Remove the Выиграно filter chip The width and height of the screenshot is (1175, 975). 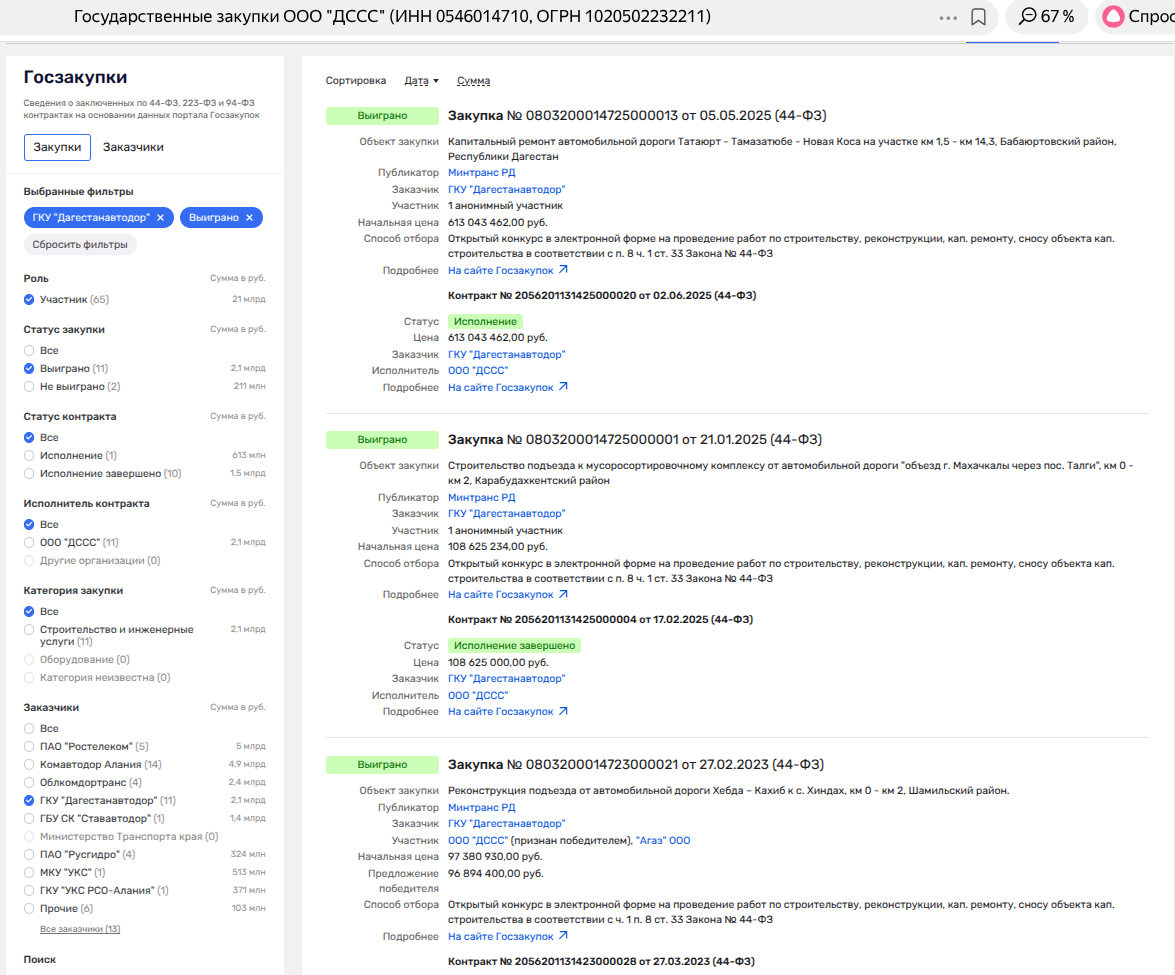click(249, 217)
